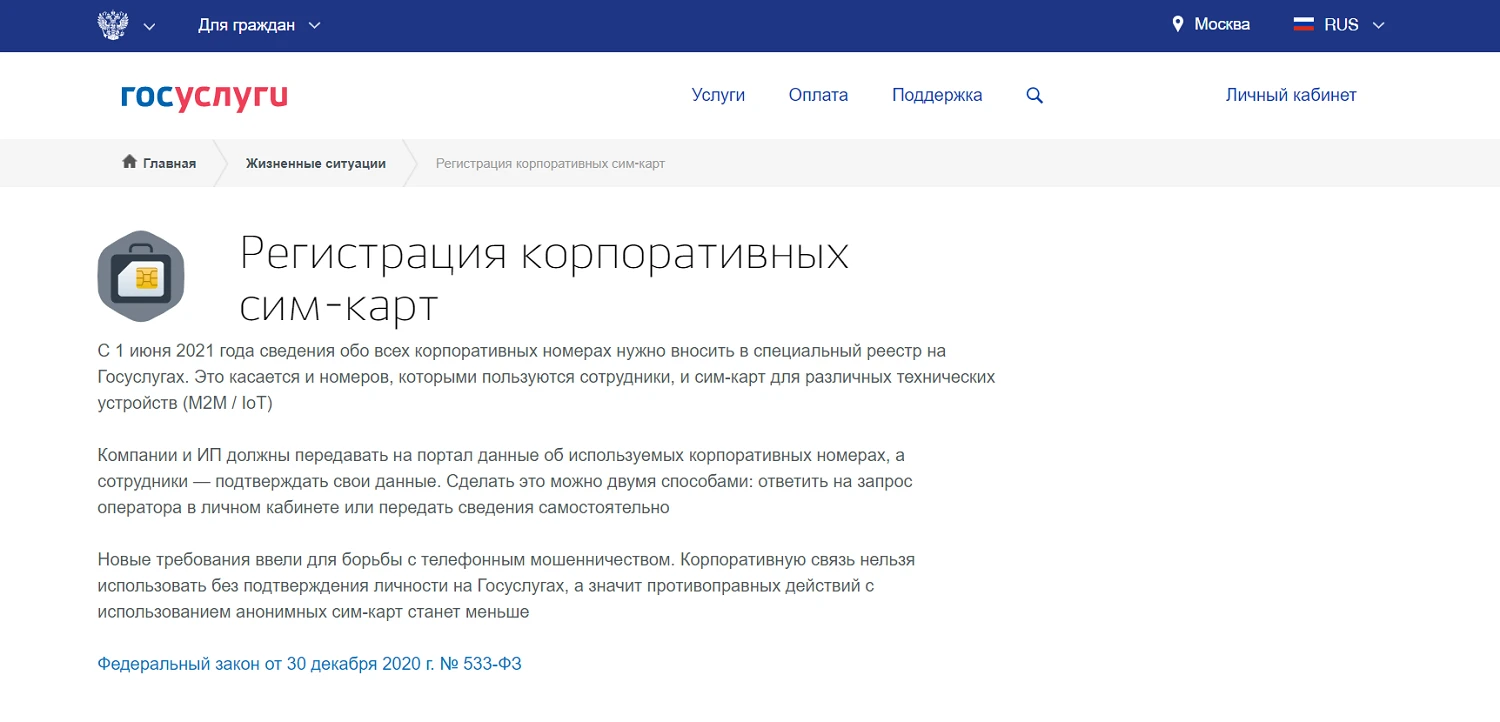The image size is (1500, 722).
Task: Click the SIM card briefcase icon
Action: [x=141, y=276]
